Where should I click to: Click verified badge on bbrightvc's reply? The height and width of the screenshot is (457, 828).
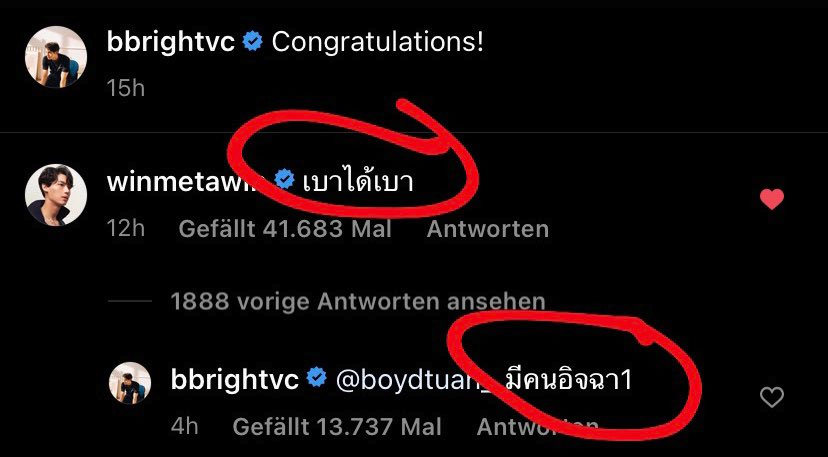pos(317,378)
